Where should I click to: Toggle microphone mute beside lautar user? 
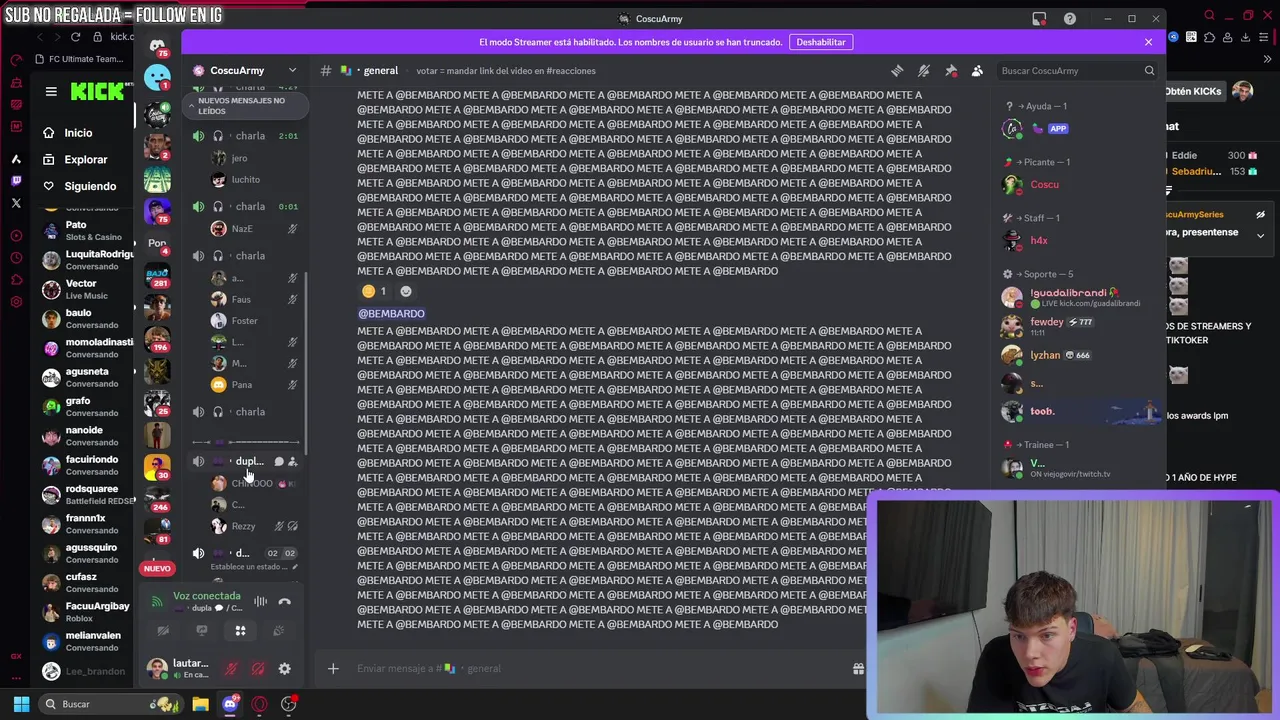tap(231, 669)
